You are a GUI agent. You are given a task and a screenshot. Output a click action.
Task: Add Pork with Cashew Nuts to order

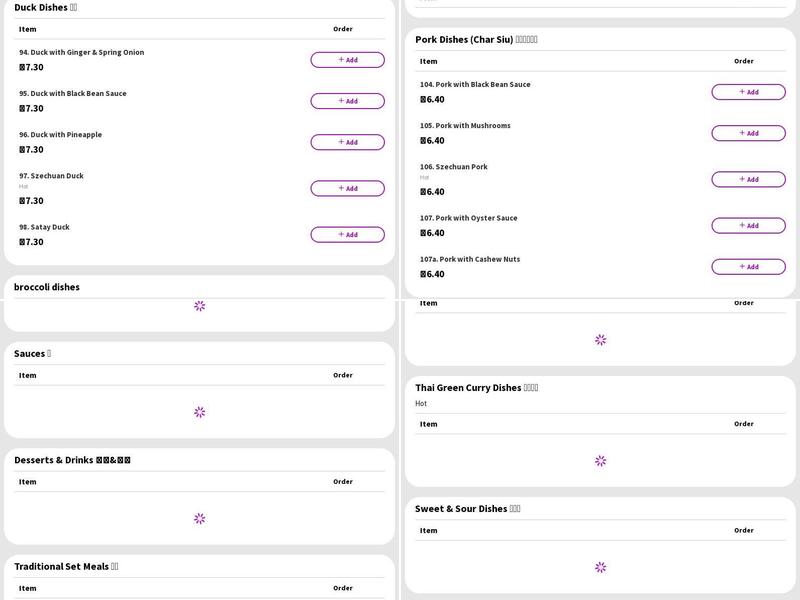[x=748, y=267]
